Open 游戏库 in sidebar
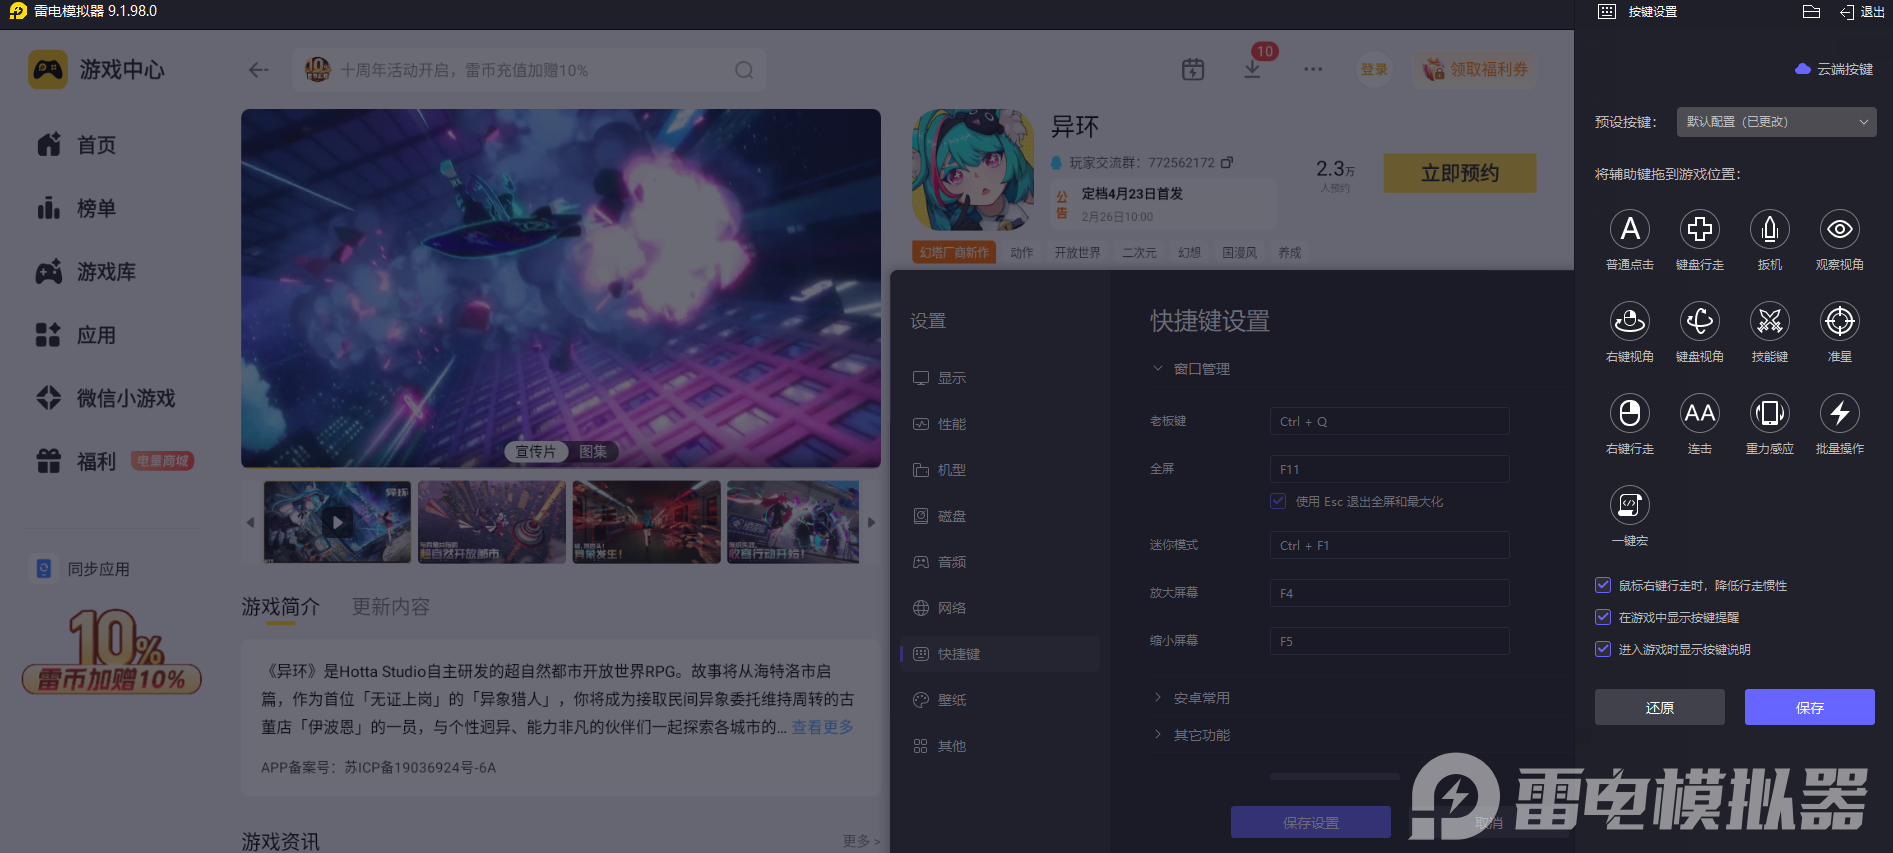 pyautogui.click(x=85, y=272)
